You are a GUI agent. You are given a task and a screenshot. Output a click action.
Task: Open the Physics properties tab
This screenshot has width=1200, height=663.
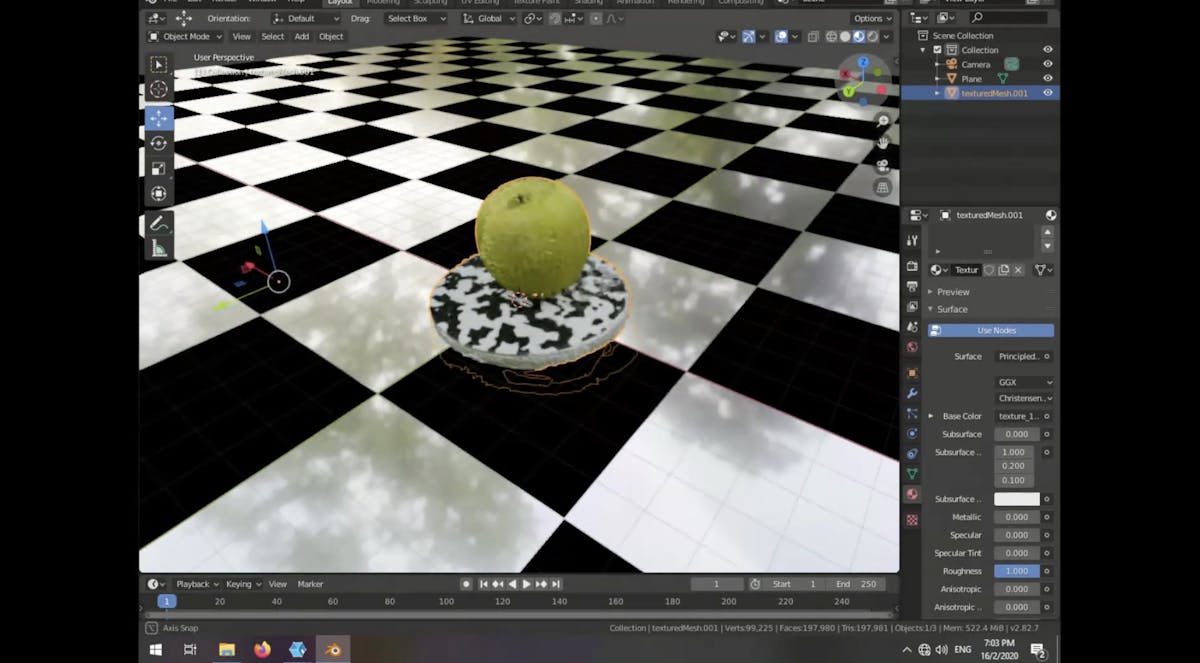[x=912, y=434]
